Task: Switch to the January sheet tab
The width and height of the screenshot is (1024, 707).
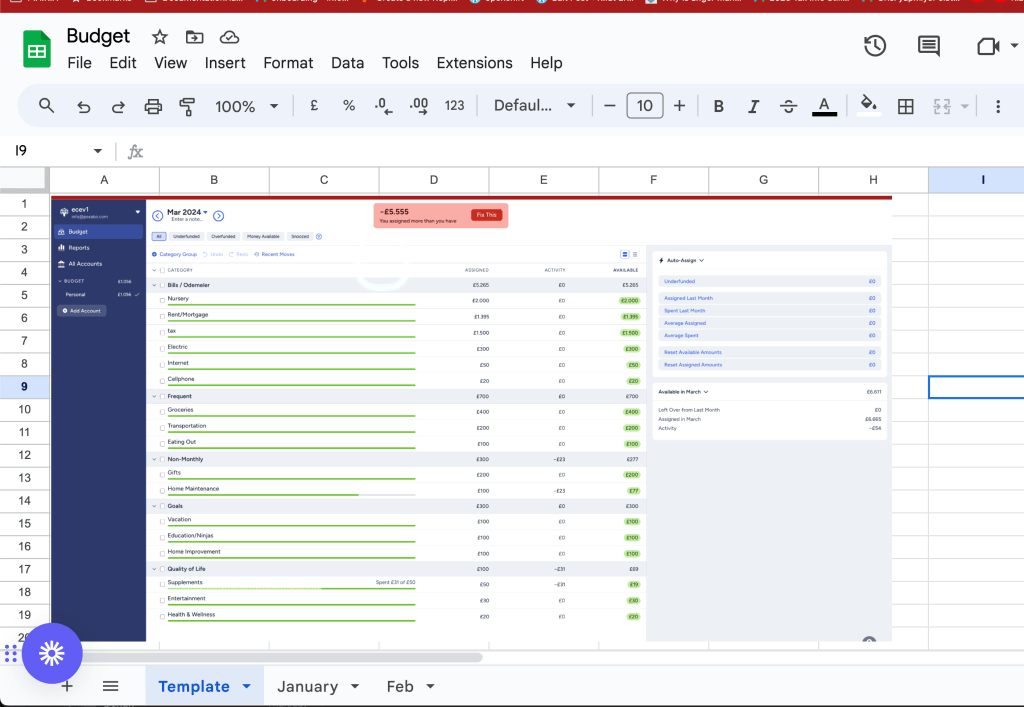Action: click(308, 686)
